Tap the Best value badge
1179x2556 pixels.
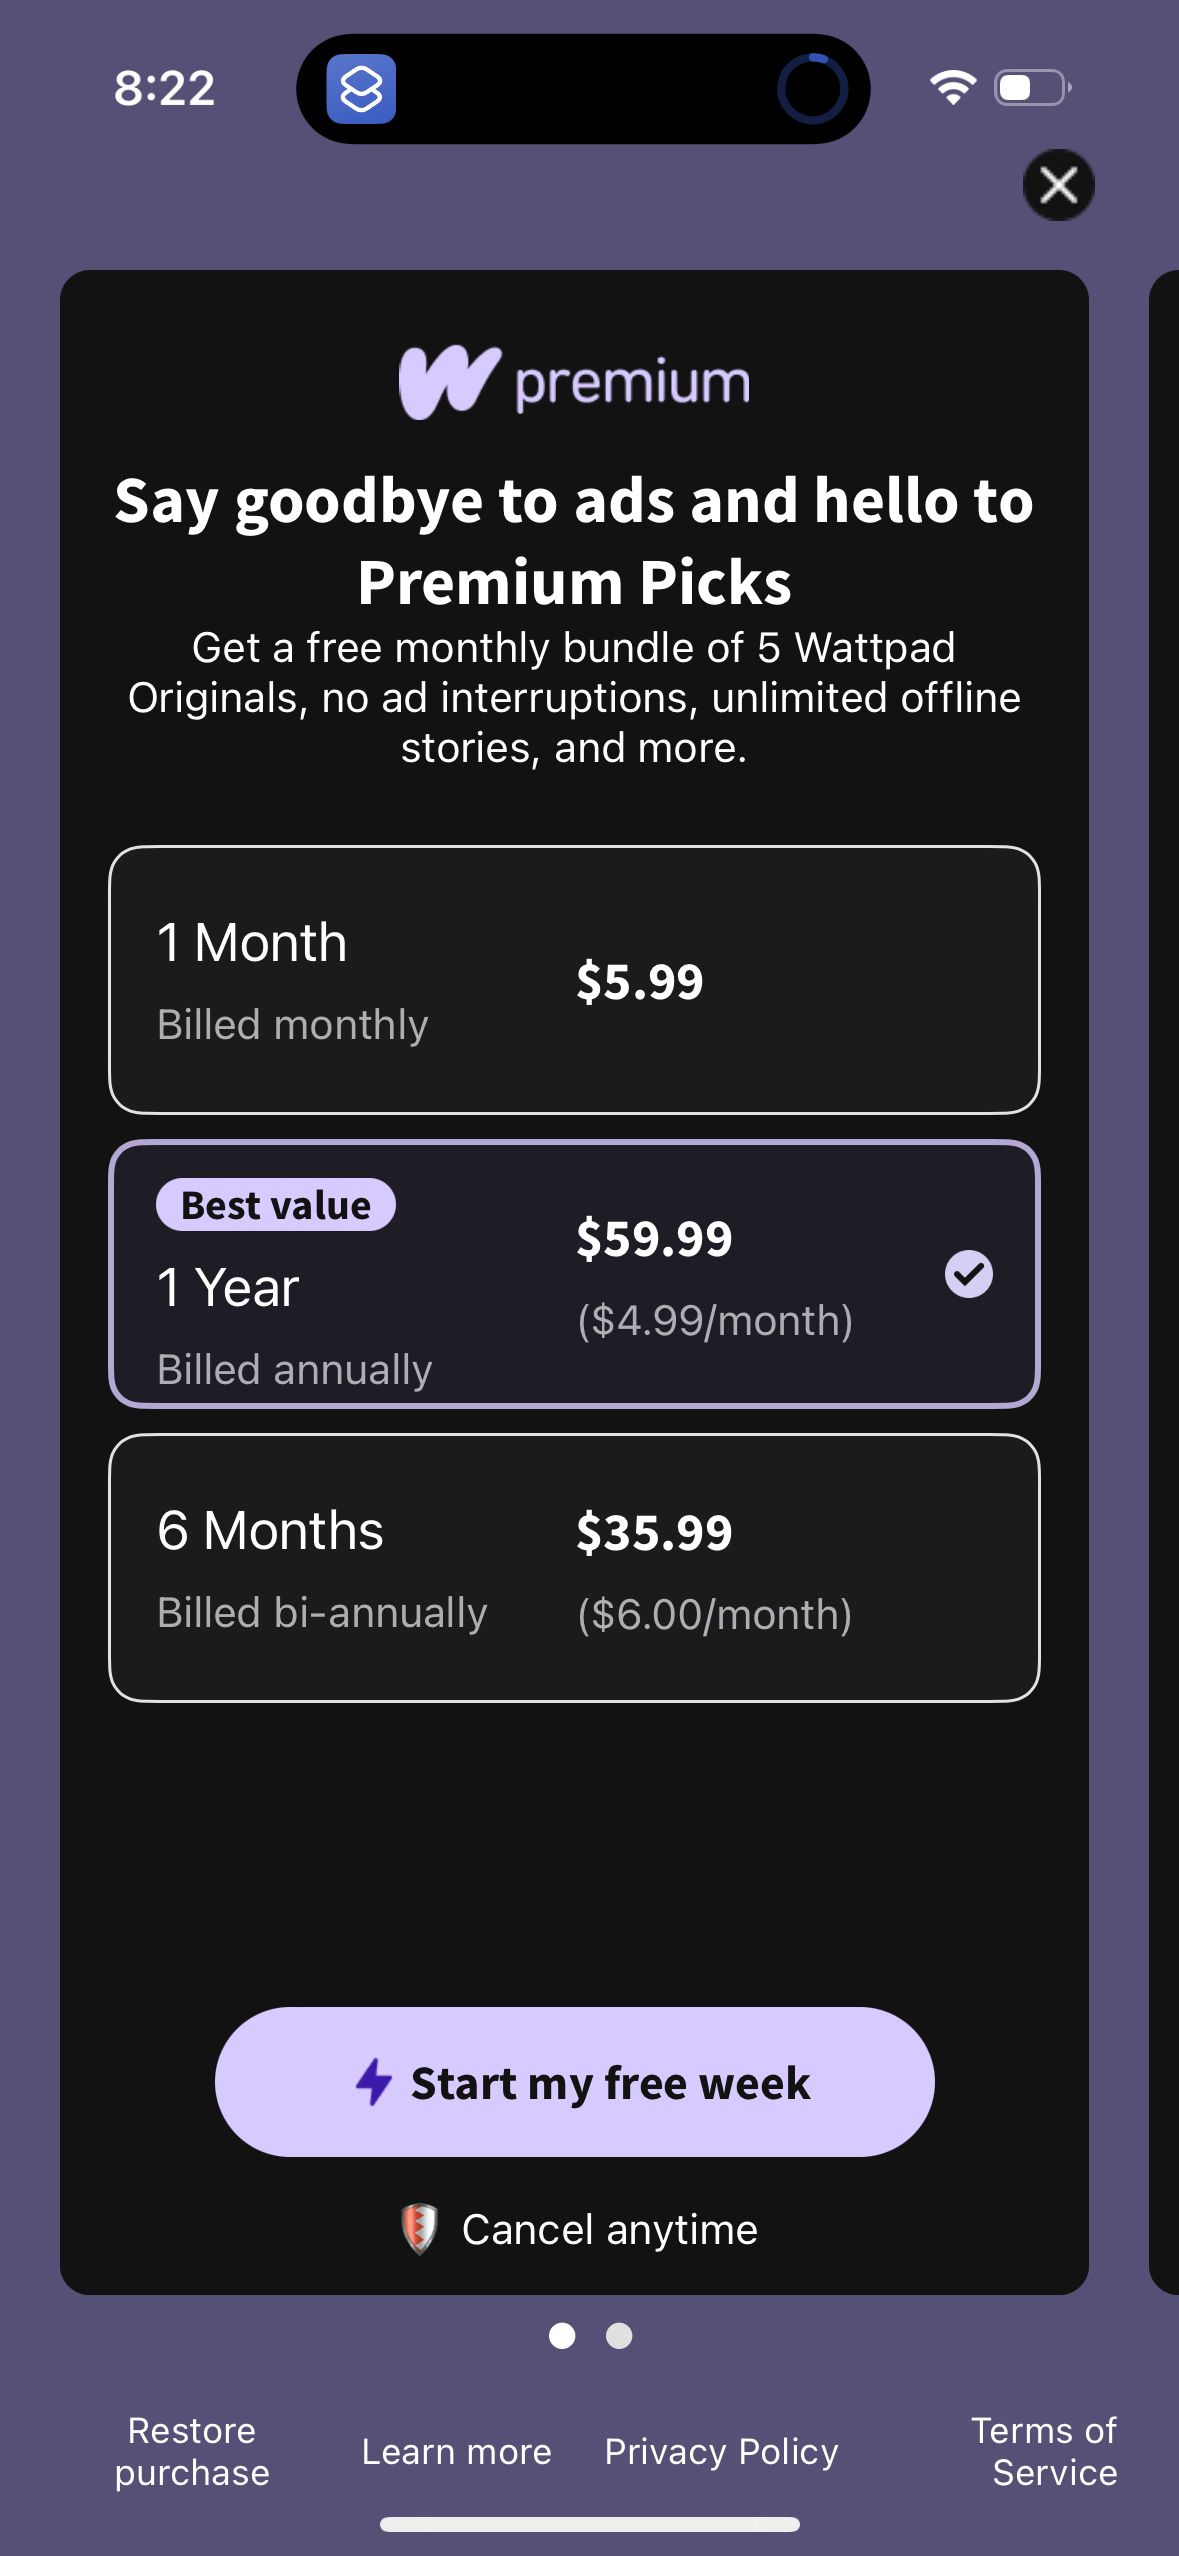pos(276,1205)
